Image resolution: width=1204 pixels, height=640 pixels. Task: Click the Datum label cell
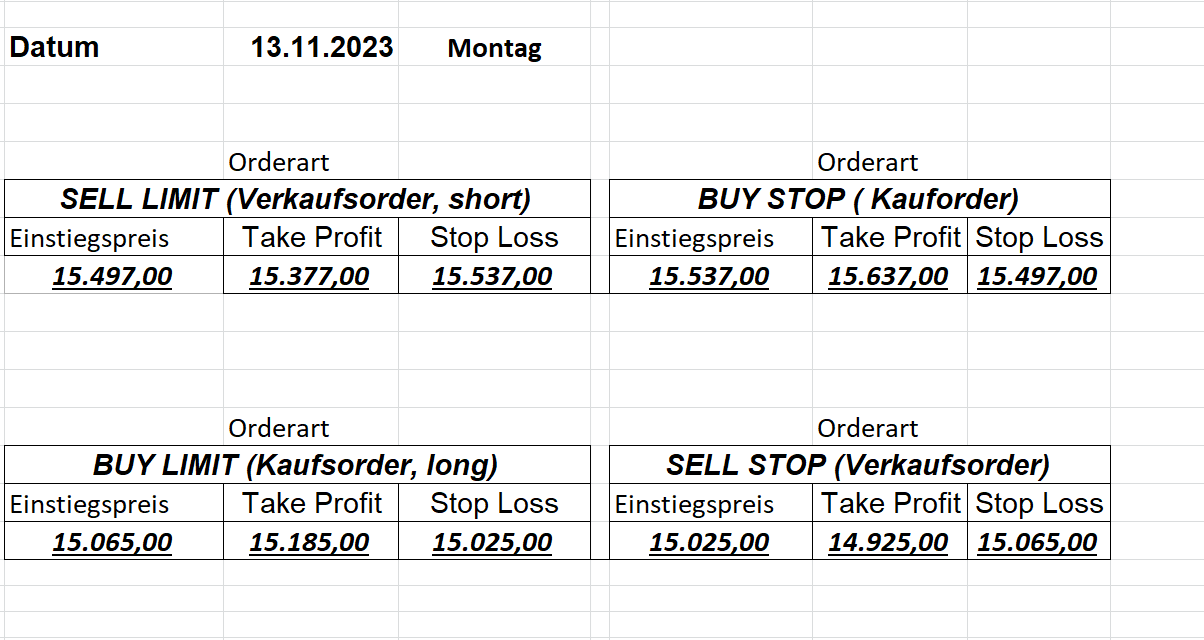pos(55,47)
